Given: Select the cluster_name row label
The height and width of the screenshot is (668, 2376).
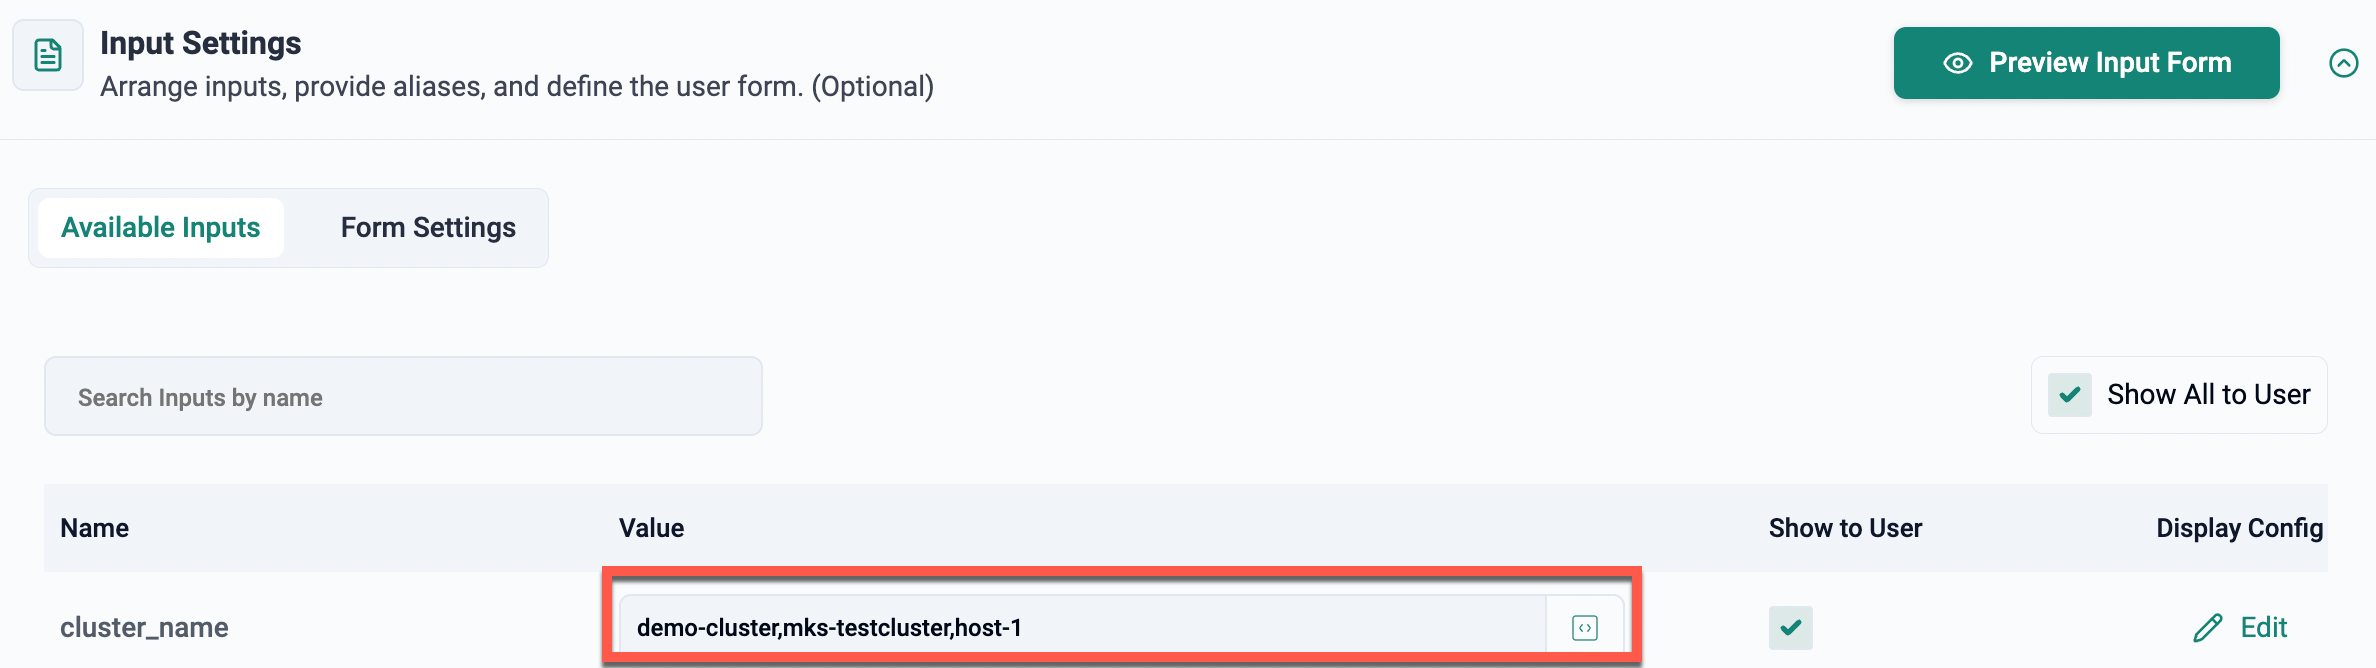Looking at the screenshot, I should point(144,628).
